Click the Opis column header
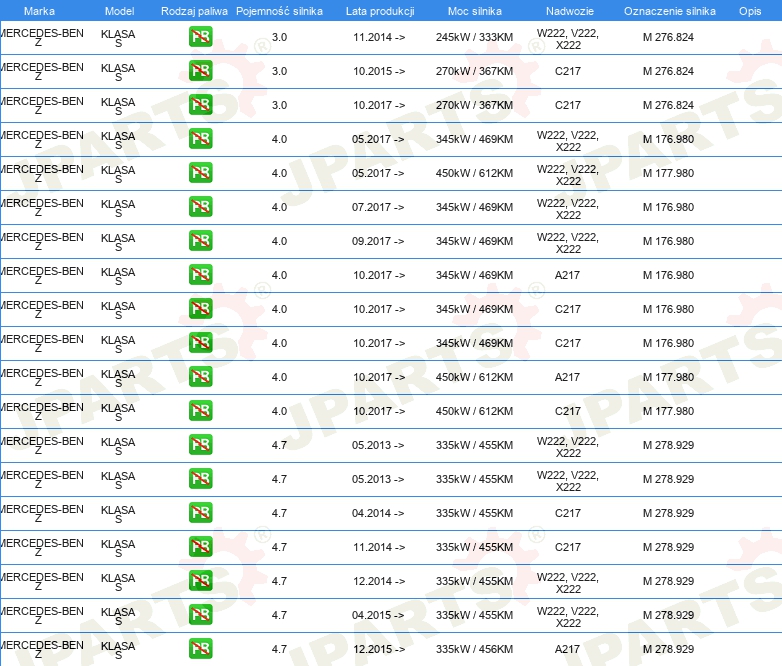The image size is (782, 666). pos(749,10)
